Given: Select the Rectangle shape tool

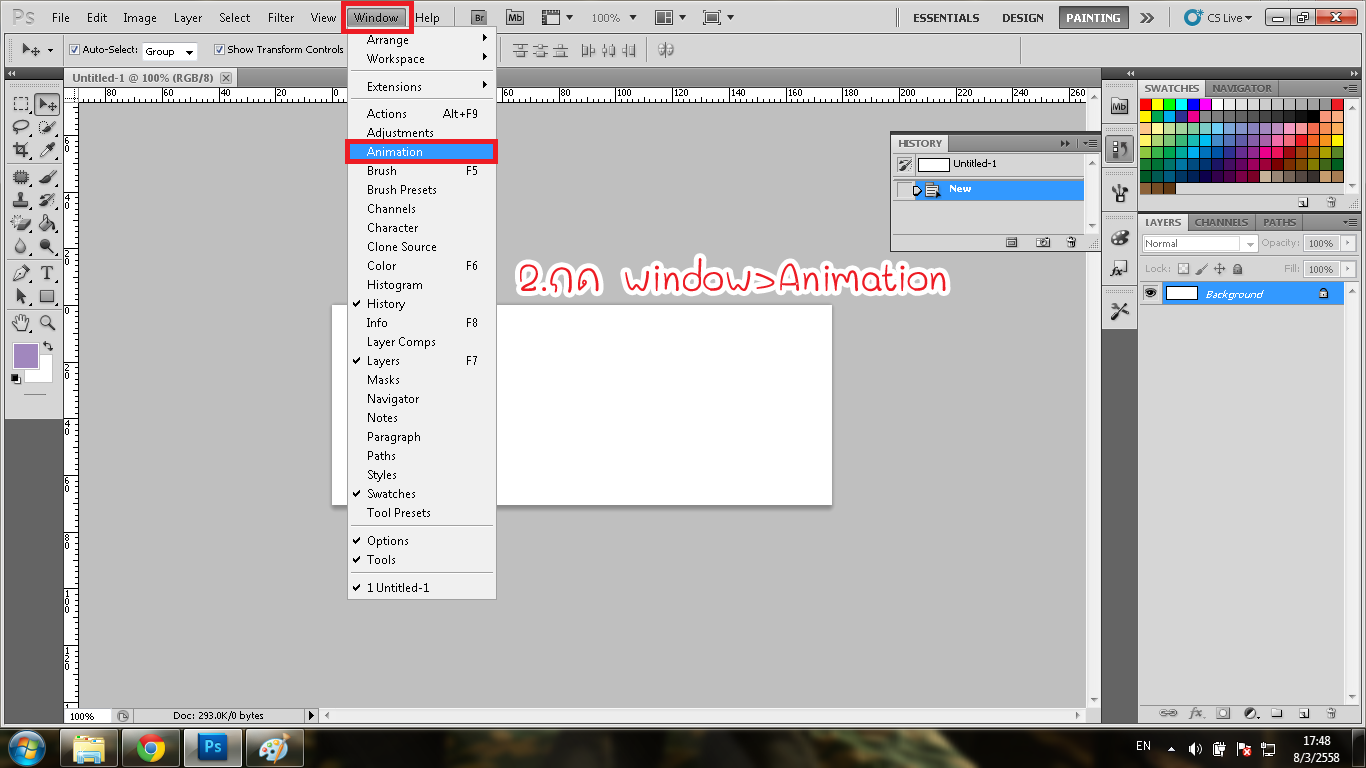Looking at the screenshot, I should [47, 297].
